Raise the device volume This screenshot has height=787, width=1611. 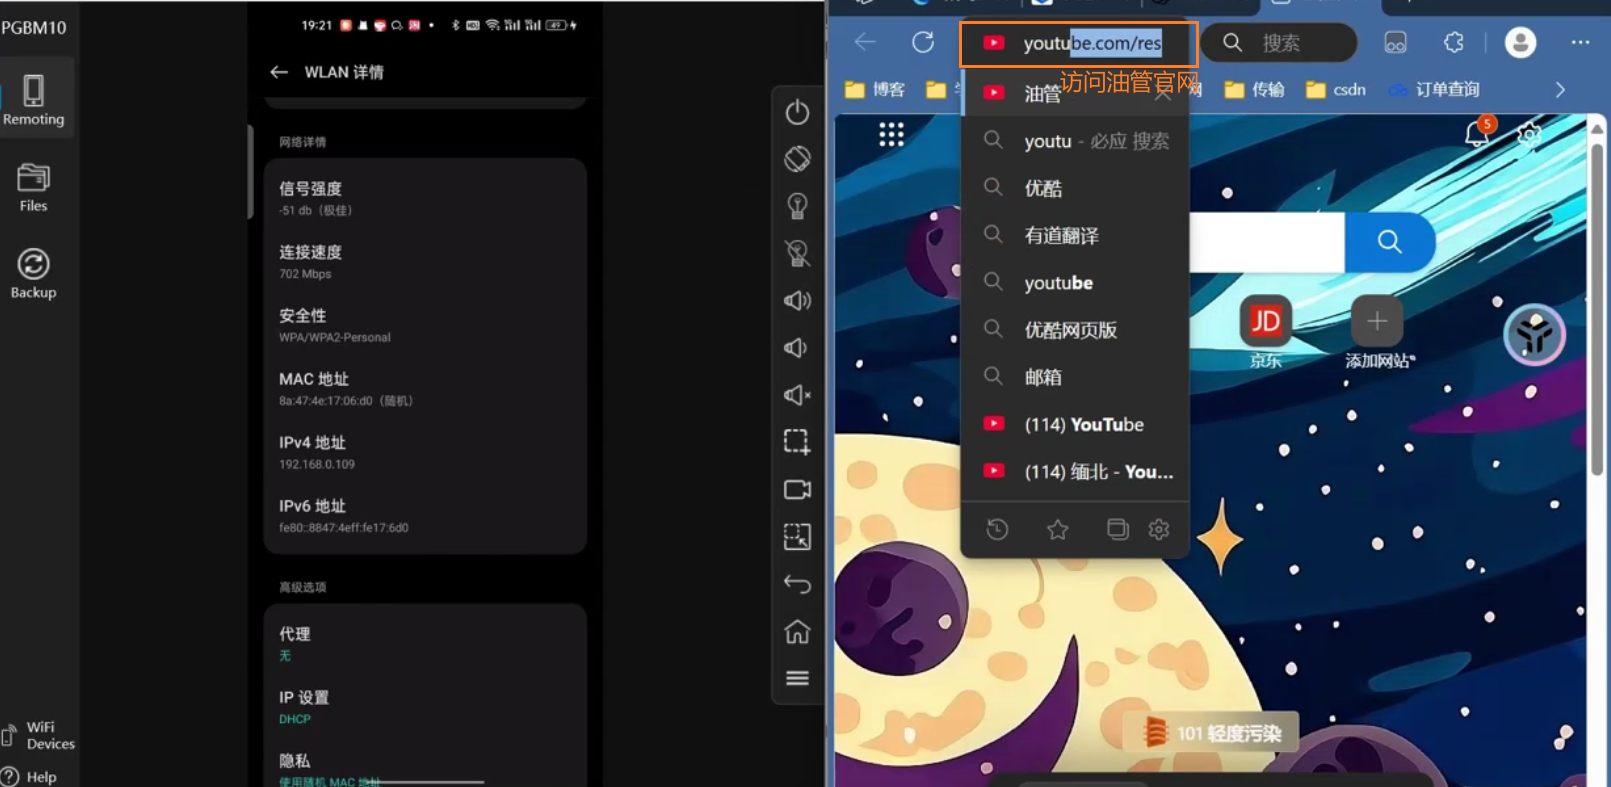797,300
